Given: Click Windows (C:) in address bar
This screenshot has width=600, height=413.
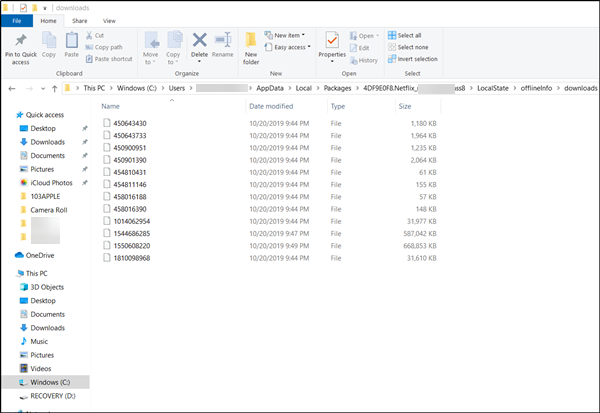Looking at the screenshot, I should point(137,88).
